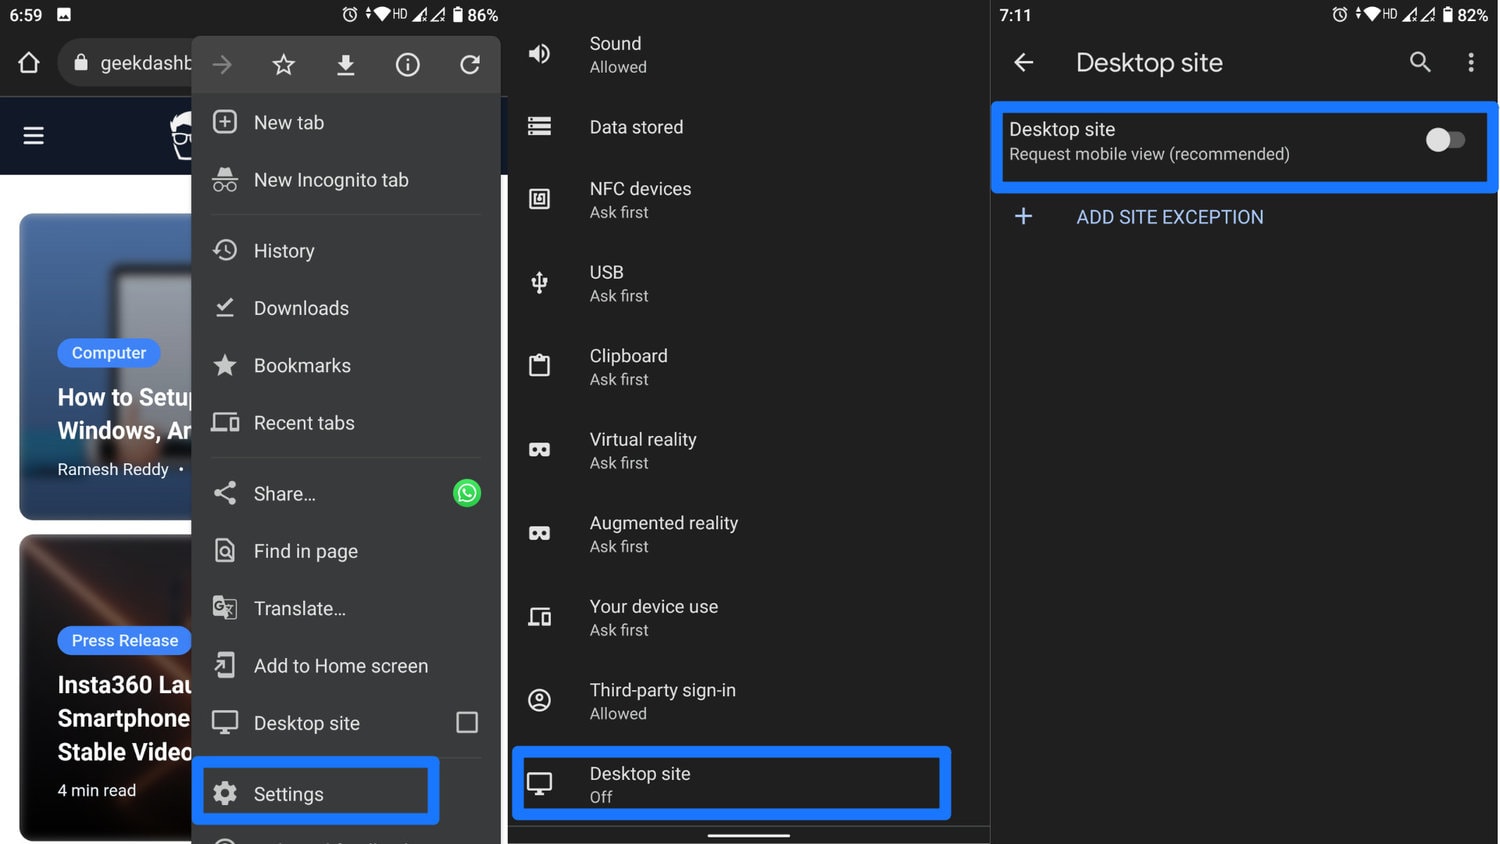The width and height of the screenshot is (1500, 844).
Task: Go back using the arrow in Desktop site screen
Action: 1024,63
